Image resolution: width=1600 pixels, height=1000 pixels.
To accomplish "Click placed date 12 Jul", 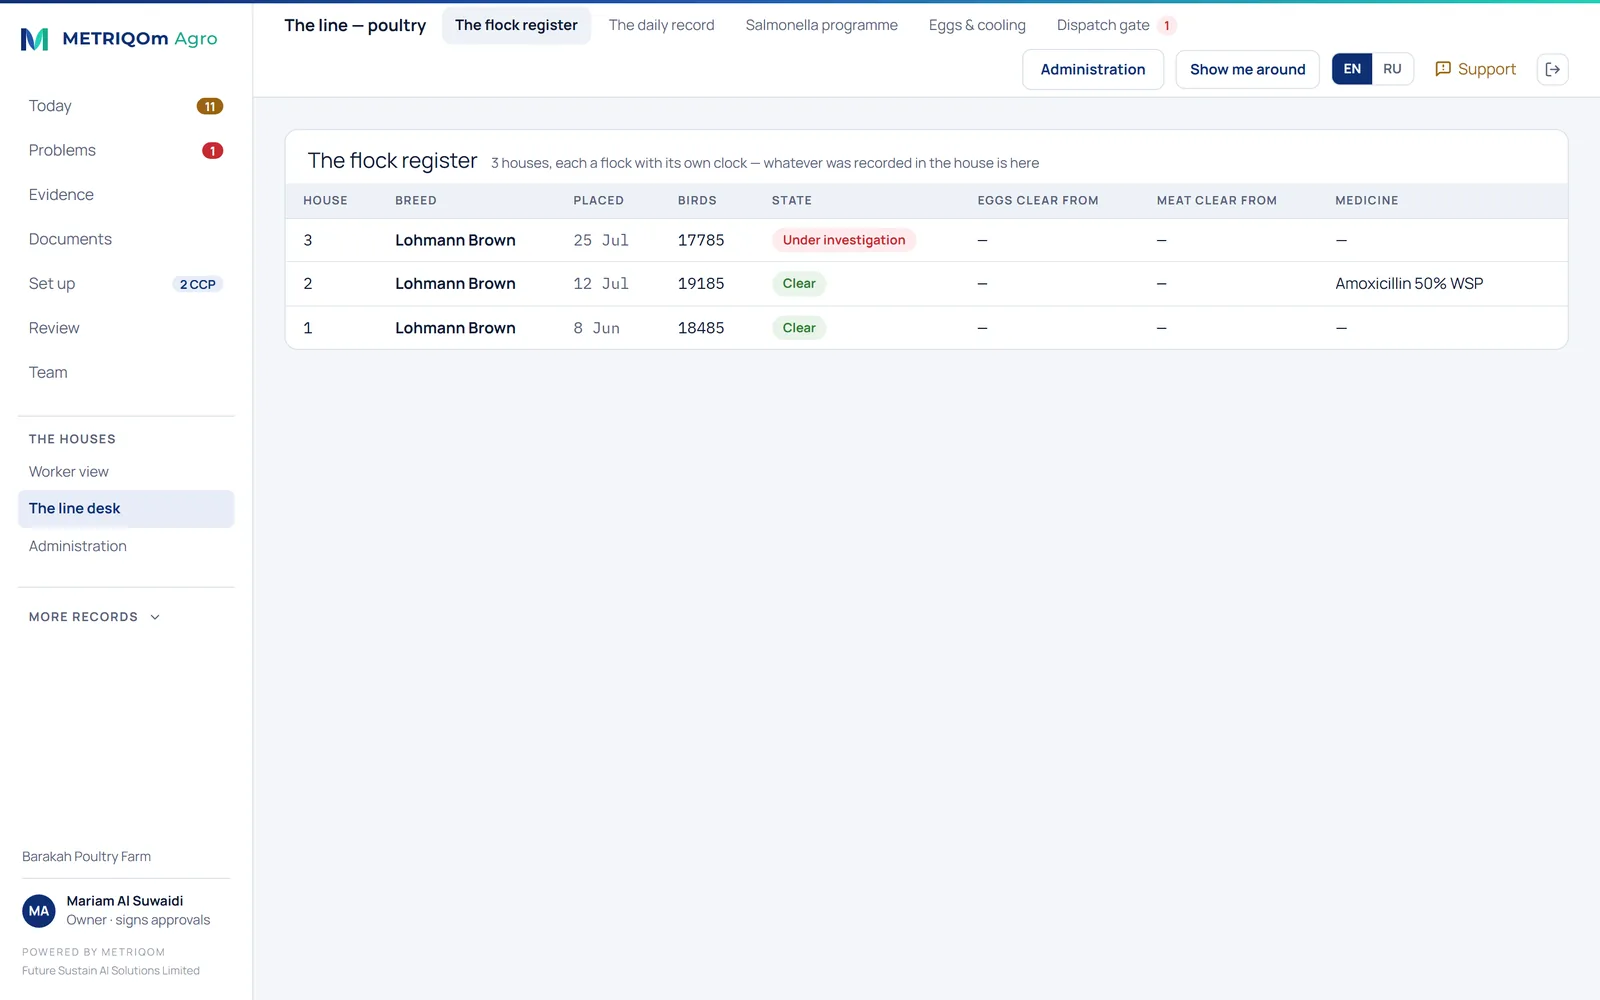I will (x=601, y=284).
